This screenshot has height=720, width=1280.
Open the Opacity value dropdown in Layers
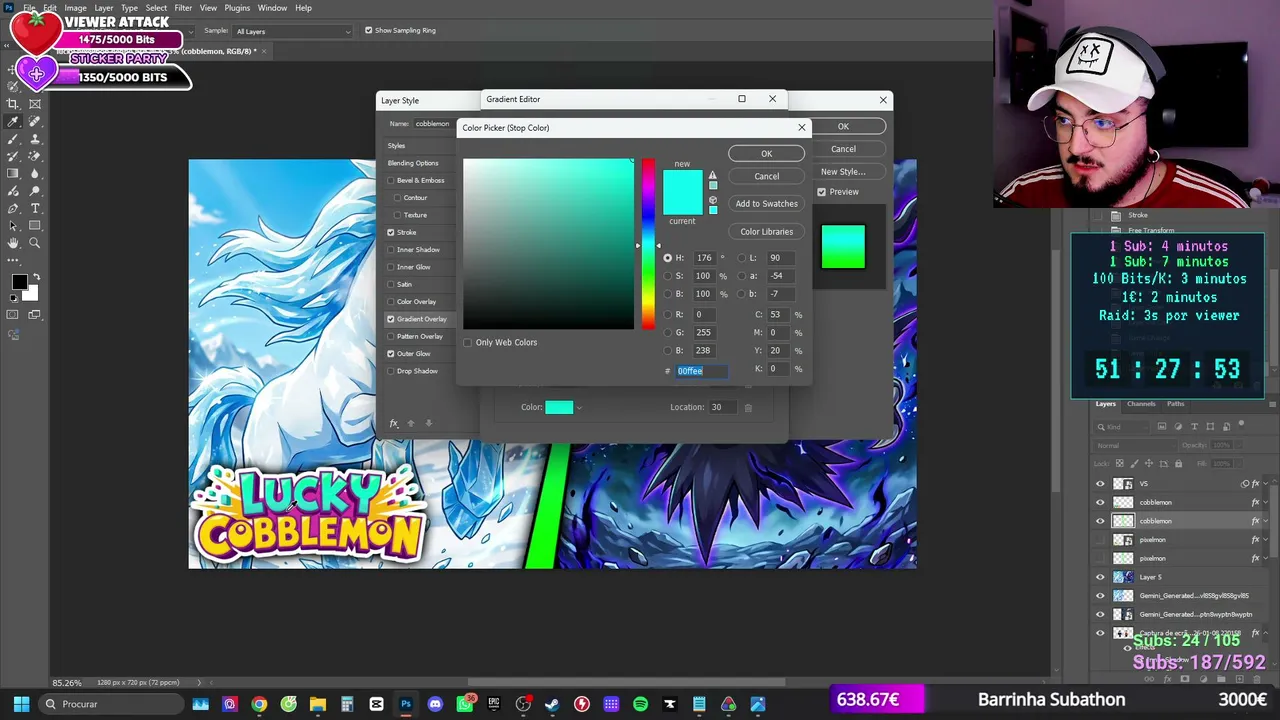(x=1239, y=445)
